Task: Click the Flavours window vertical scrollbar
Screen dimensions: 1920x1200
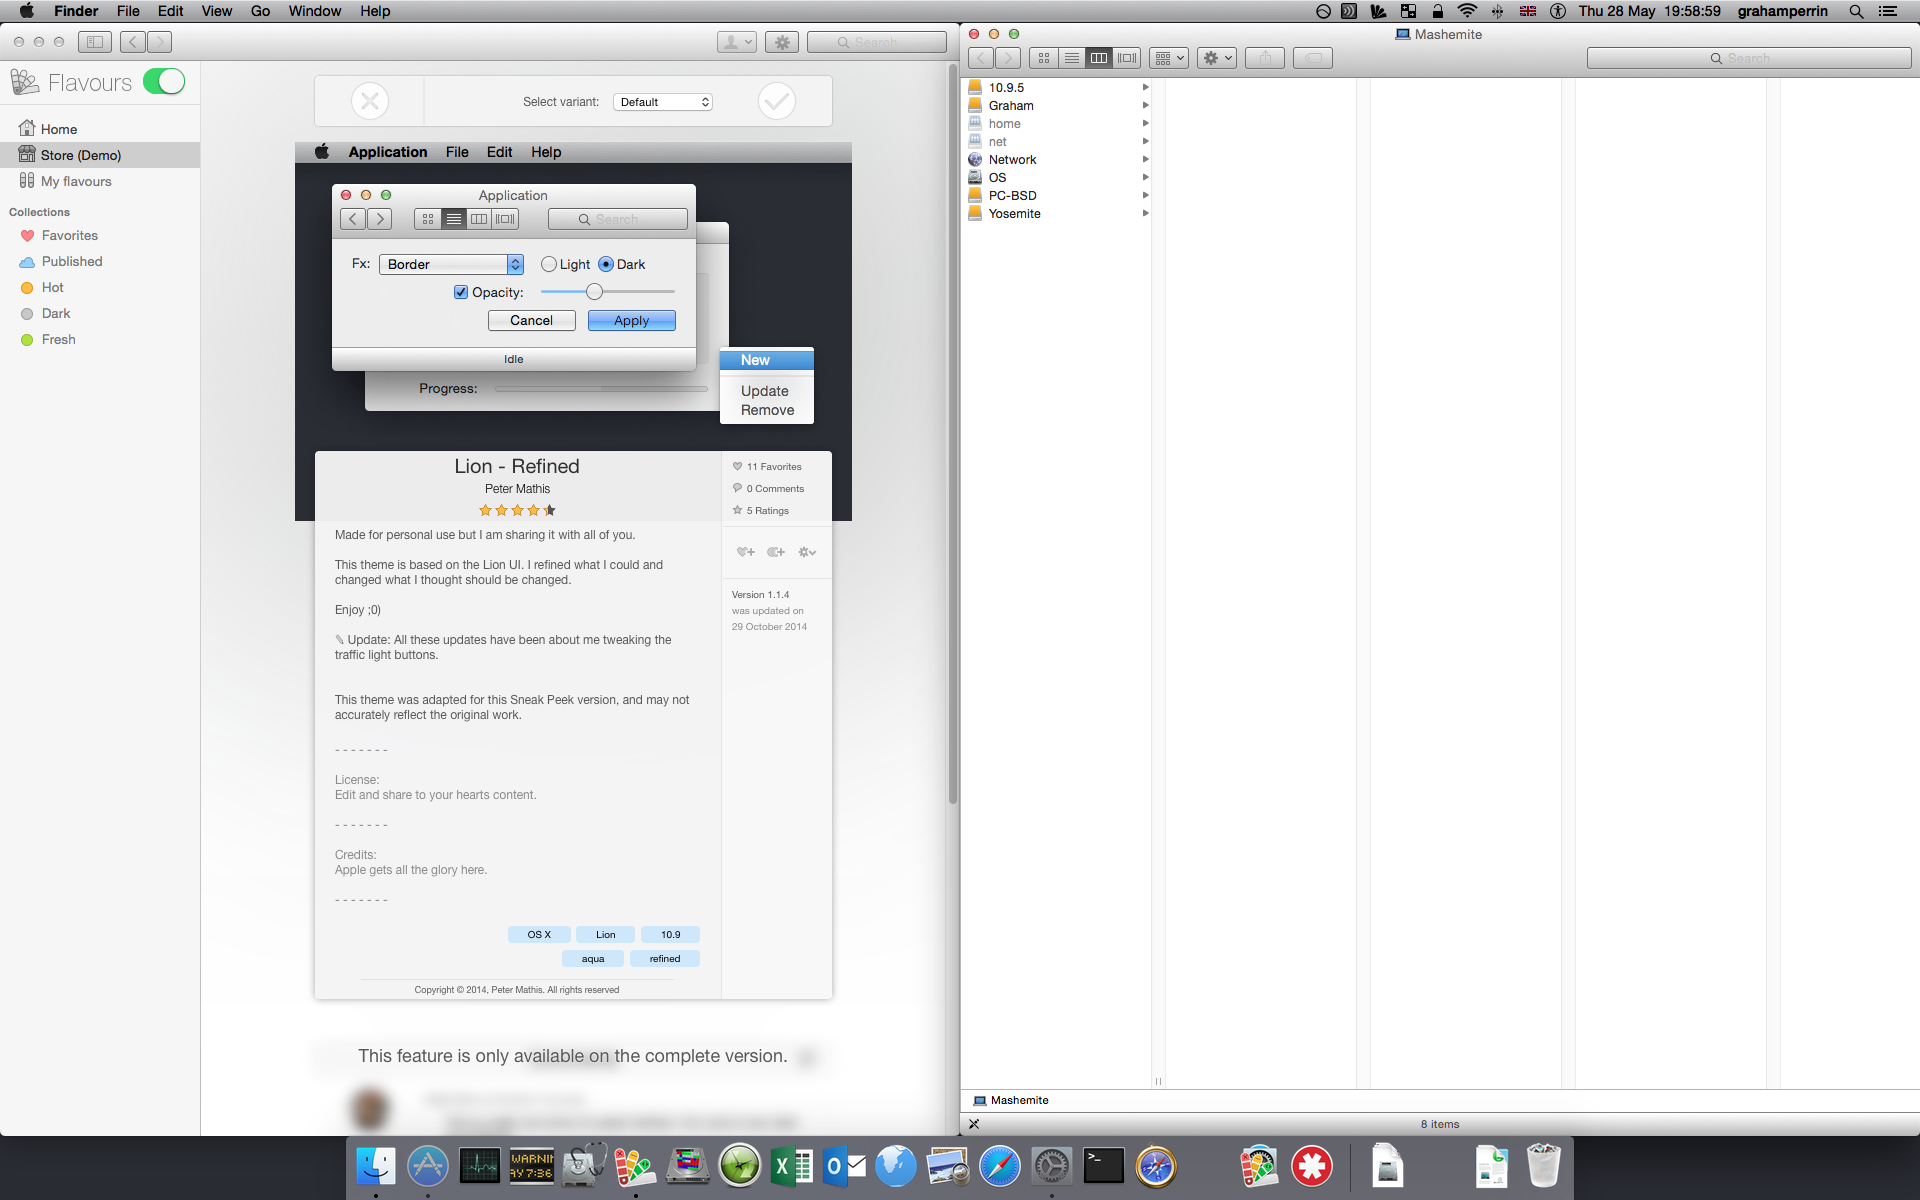Action: pos(953,435)
